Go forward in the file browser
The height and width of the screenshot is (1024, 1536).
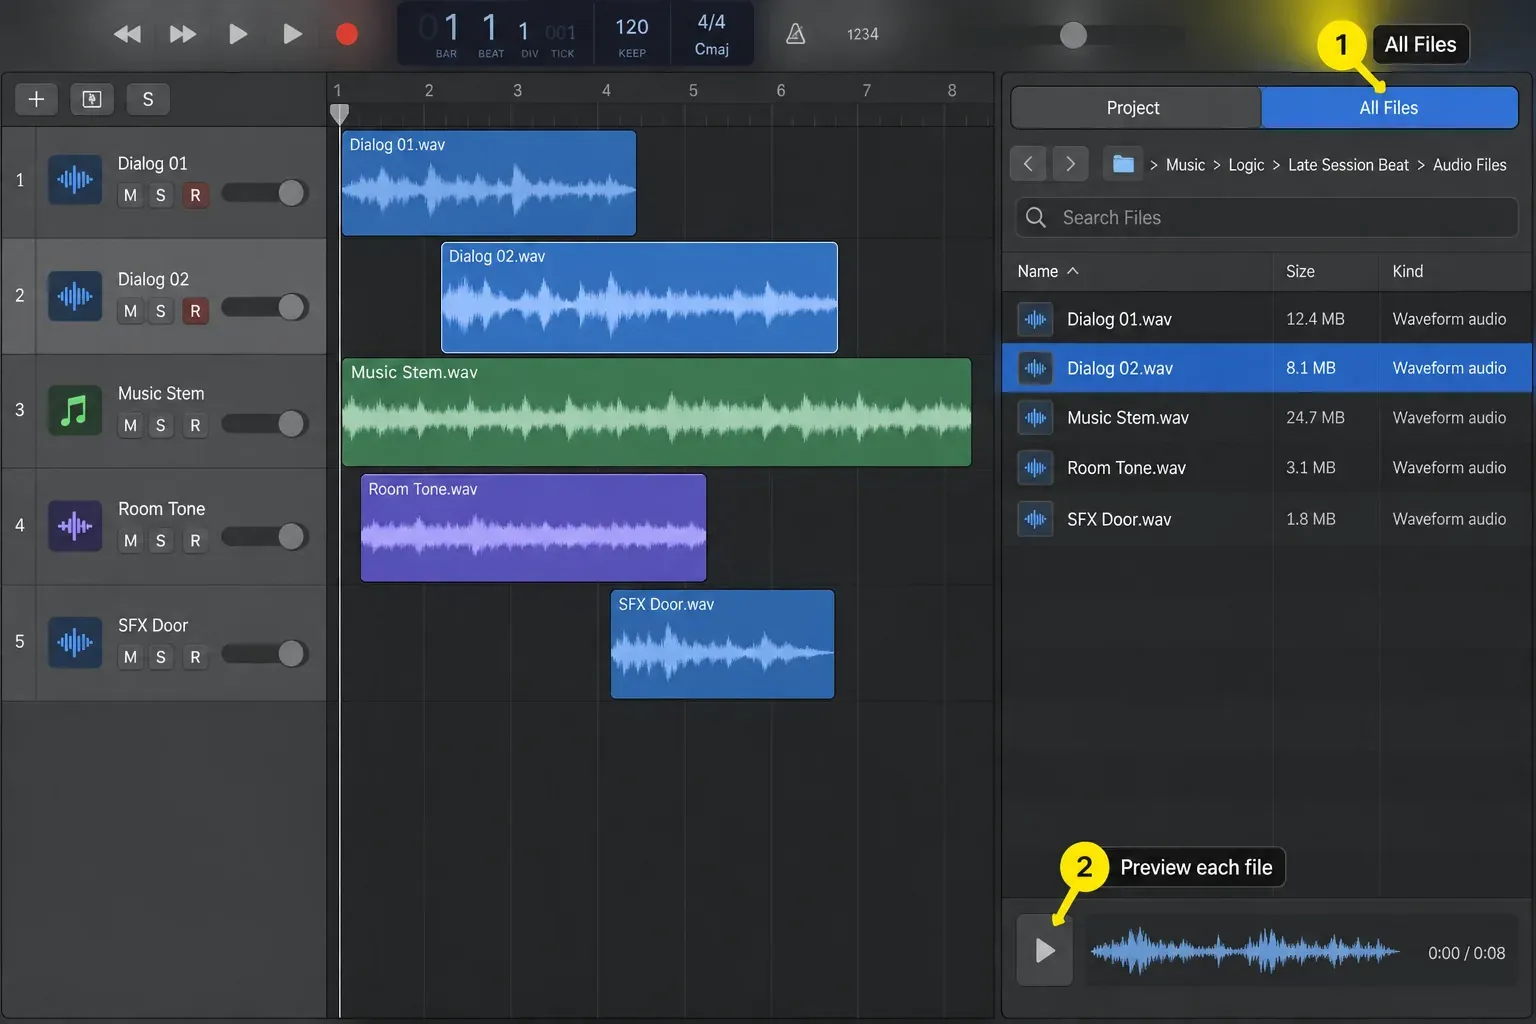click(x=1070, y=163)
